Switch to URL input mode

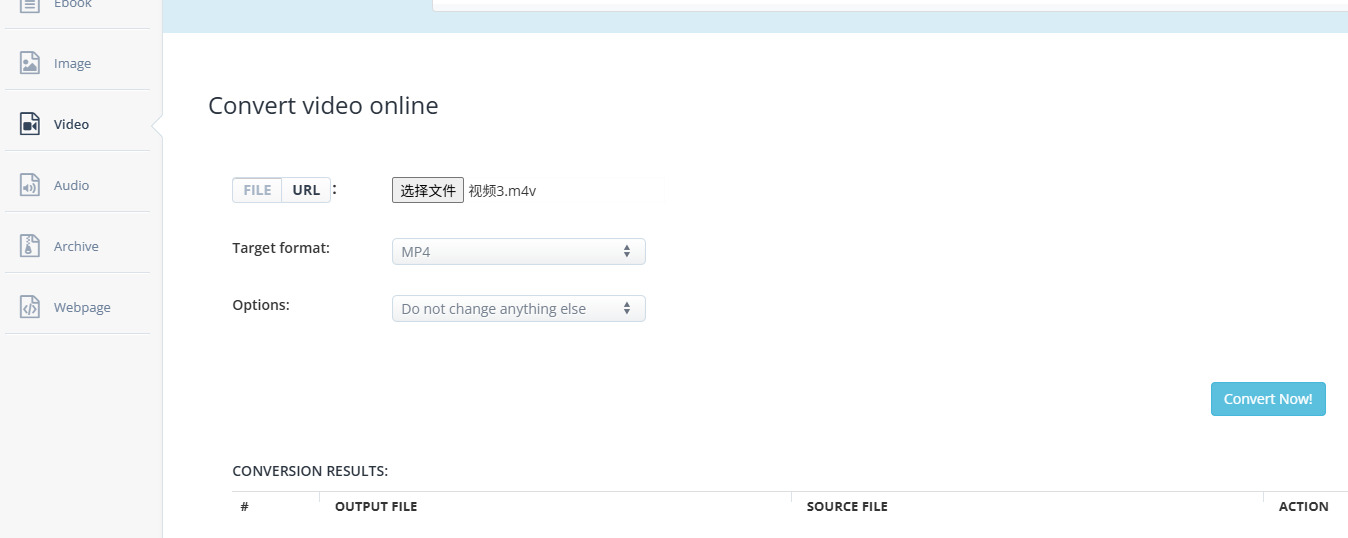(306, 190)
